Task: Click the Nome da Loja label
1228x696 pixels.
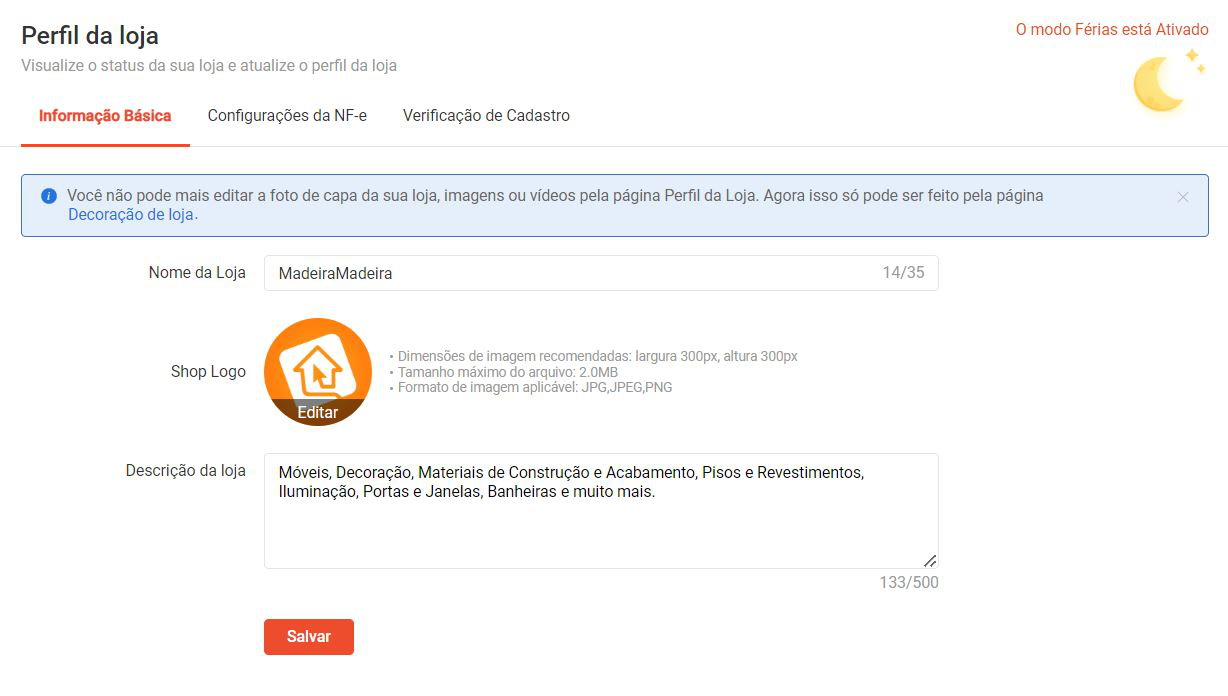Action: click(x=197, y=272)
